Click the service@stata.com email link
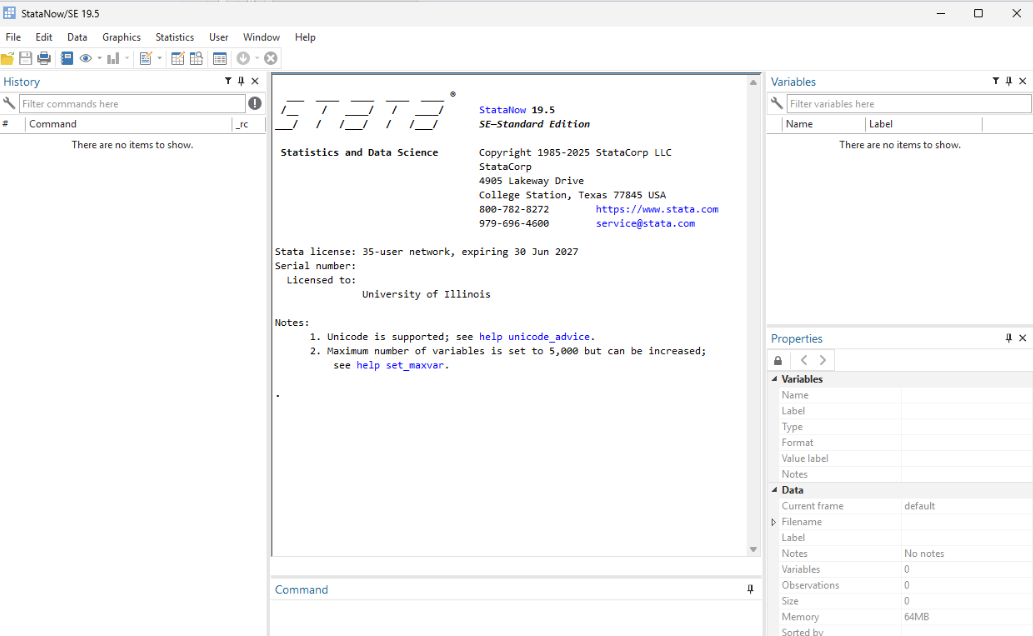1033x636 pixels. tap(645, 223)
